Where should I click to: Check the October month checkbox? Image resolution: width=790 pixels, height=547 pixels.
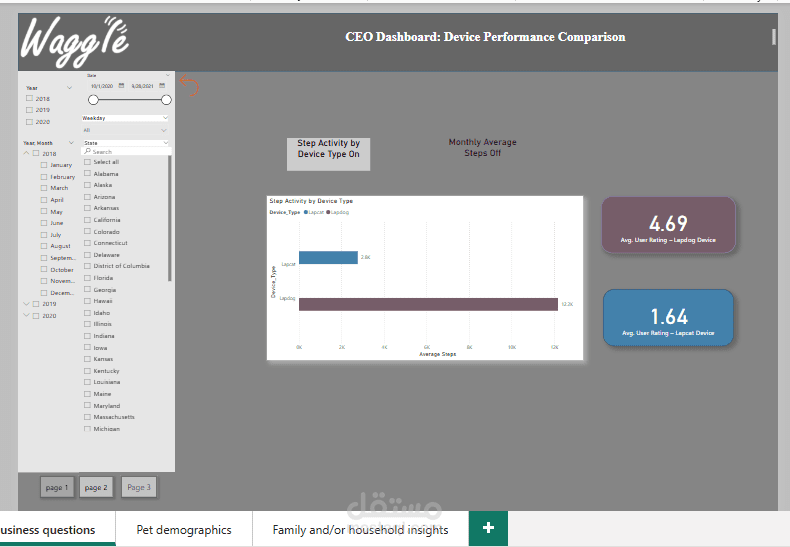pyautogui.click(x=44, y=270)
